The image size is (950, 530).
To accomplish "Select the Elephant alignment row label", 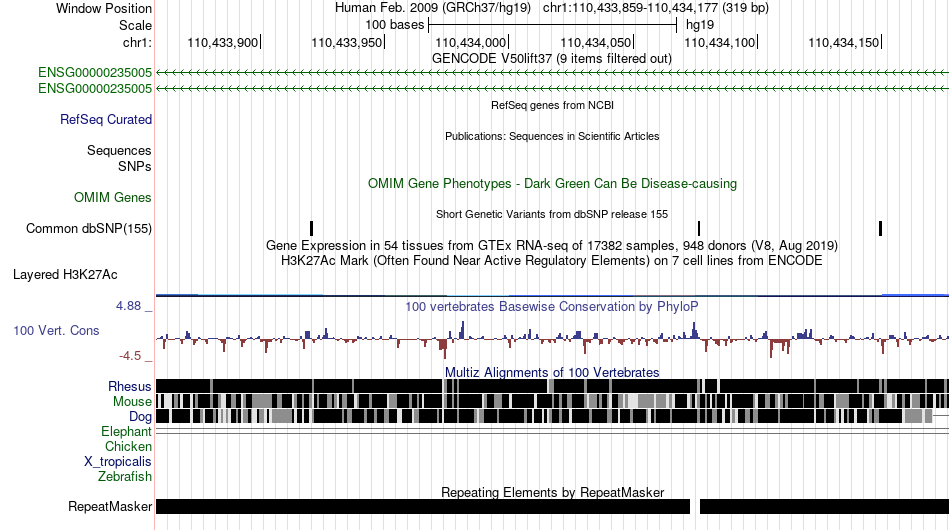I will [126, 431].
